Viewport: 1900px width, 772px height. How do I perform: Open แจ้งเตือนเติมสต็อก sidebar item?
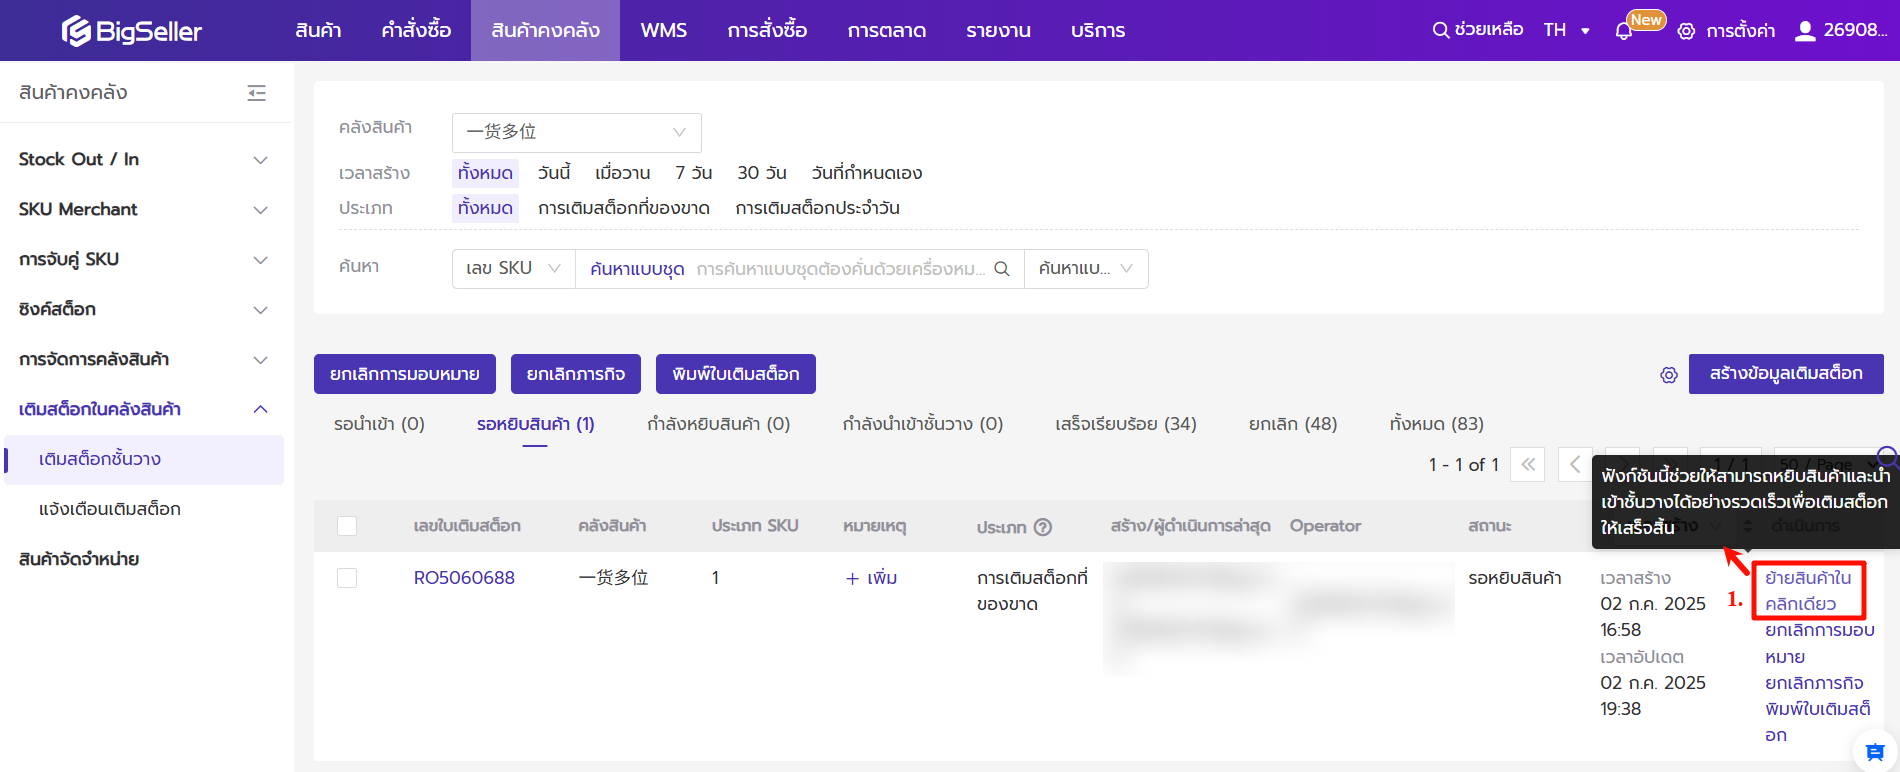(144, 510)
